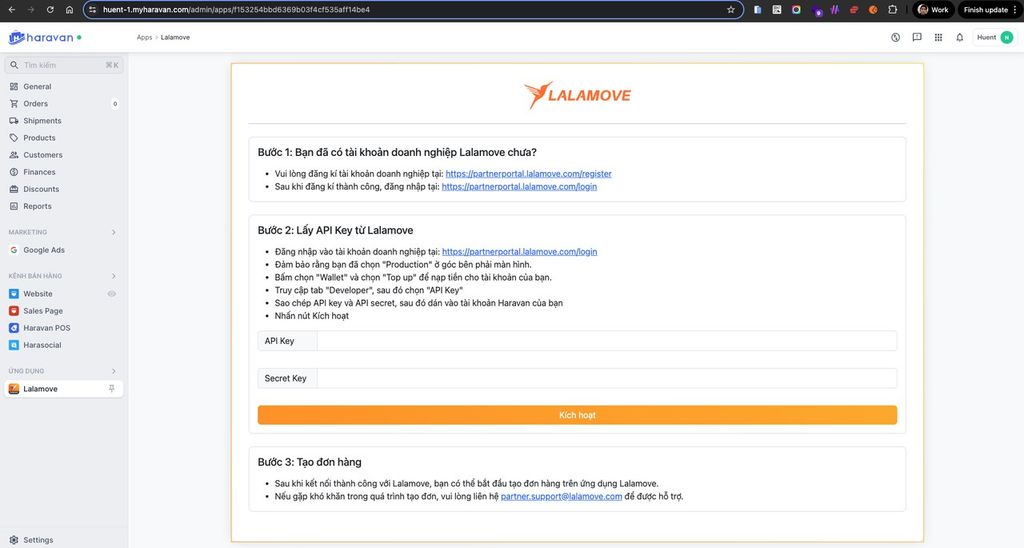Toggle the Website eye visibility icon
The width and height of the screenshot is (1024, 548).
pos(112,294)
